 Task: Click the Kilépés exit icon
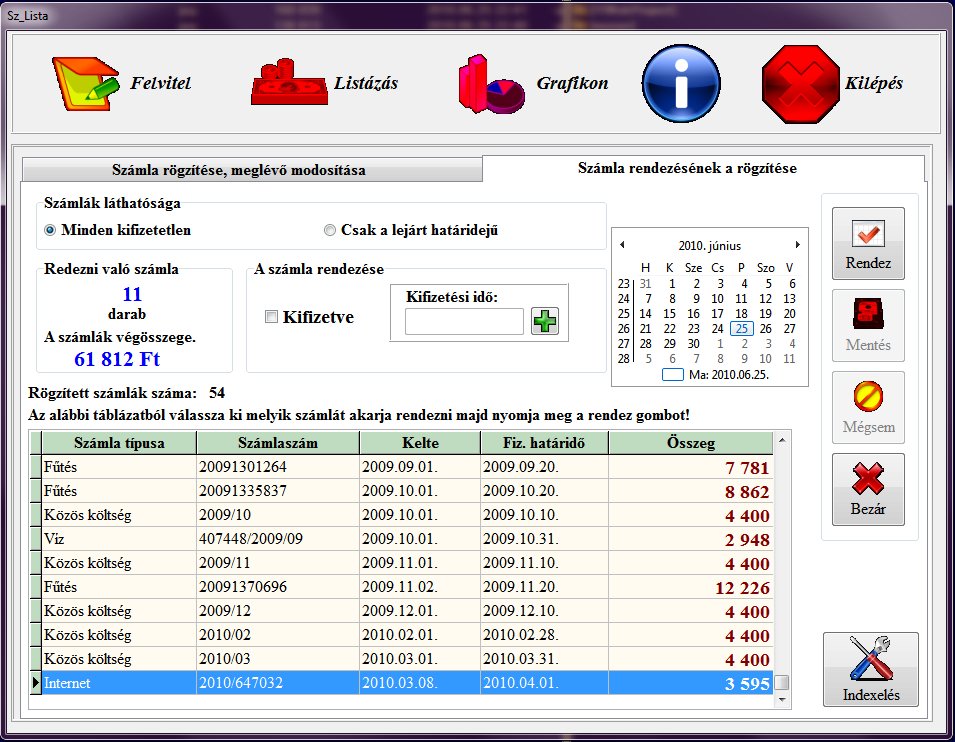(800, 84)
